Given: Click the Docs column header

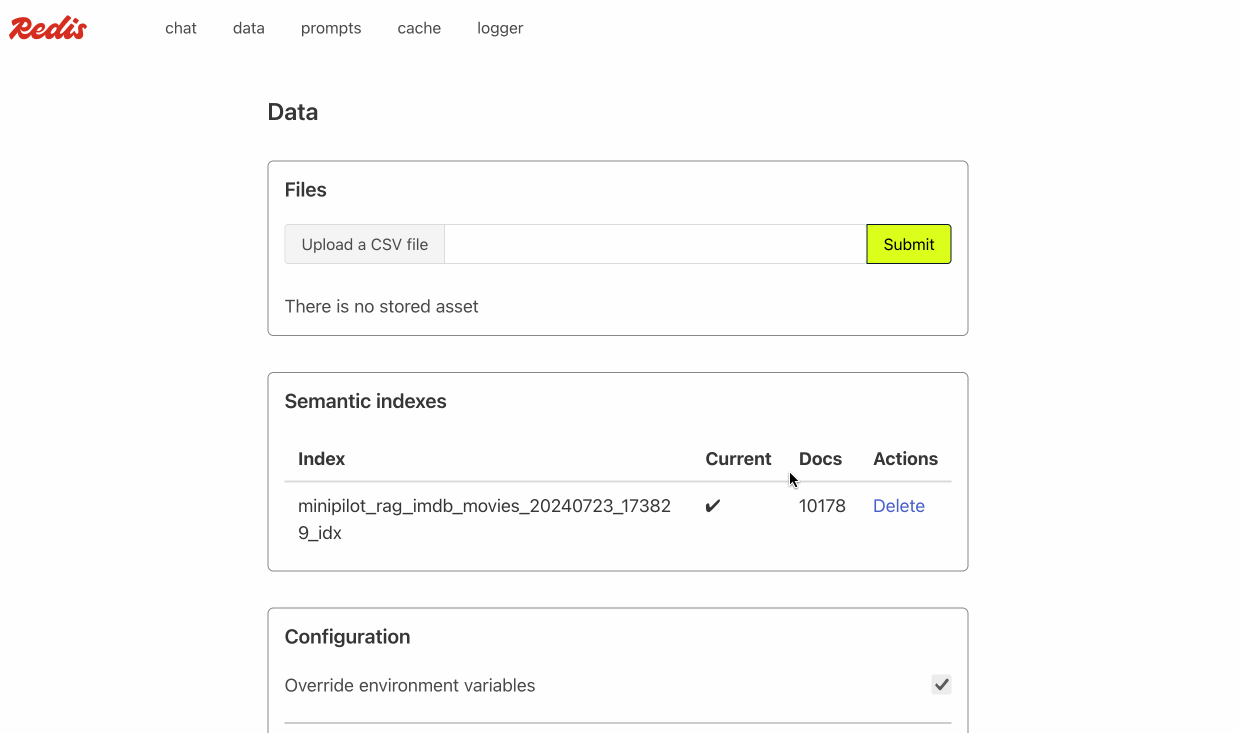Looking at the screenshot, I should point(820,459).
